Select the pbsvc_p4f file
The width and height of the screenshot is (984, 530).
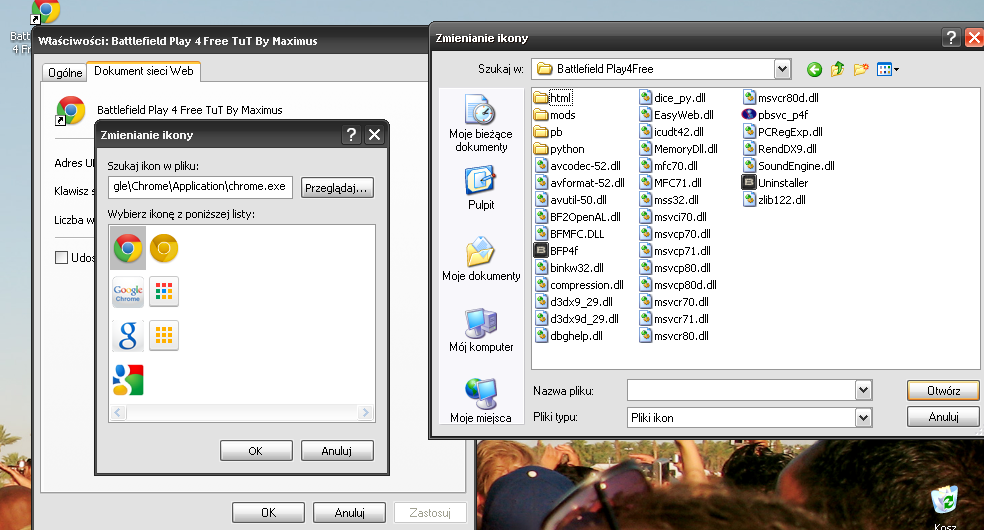[774, 115]
